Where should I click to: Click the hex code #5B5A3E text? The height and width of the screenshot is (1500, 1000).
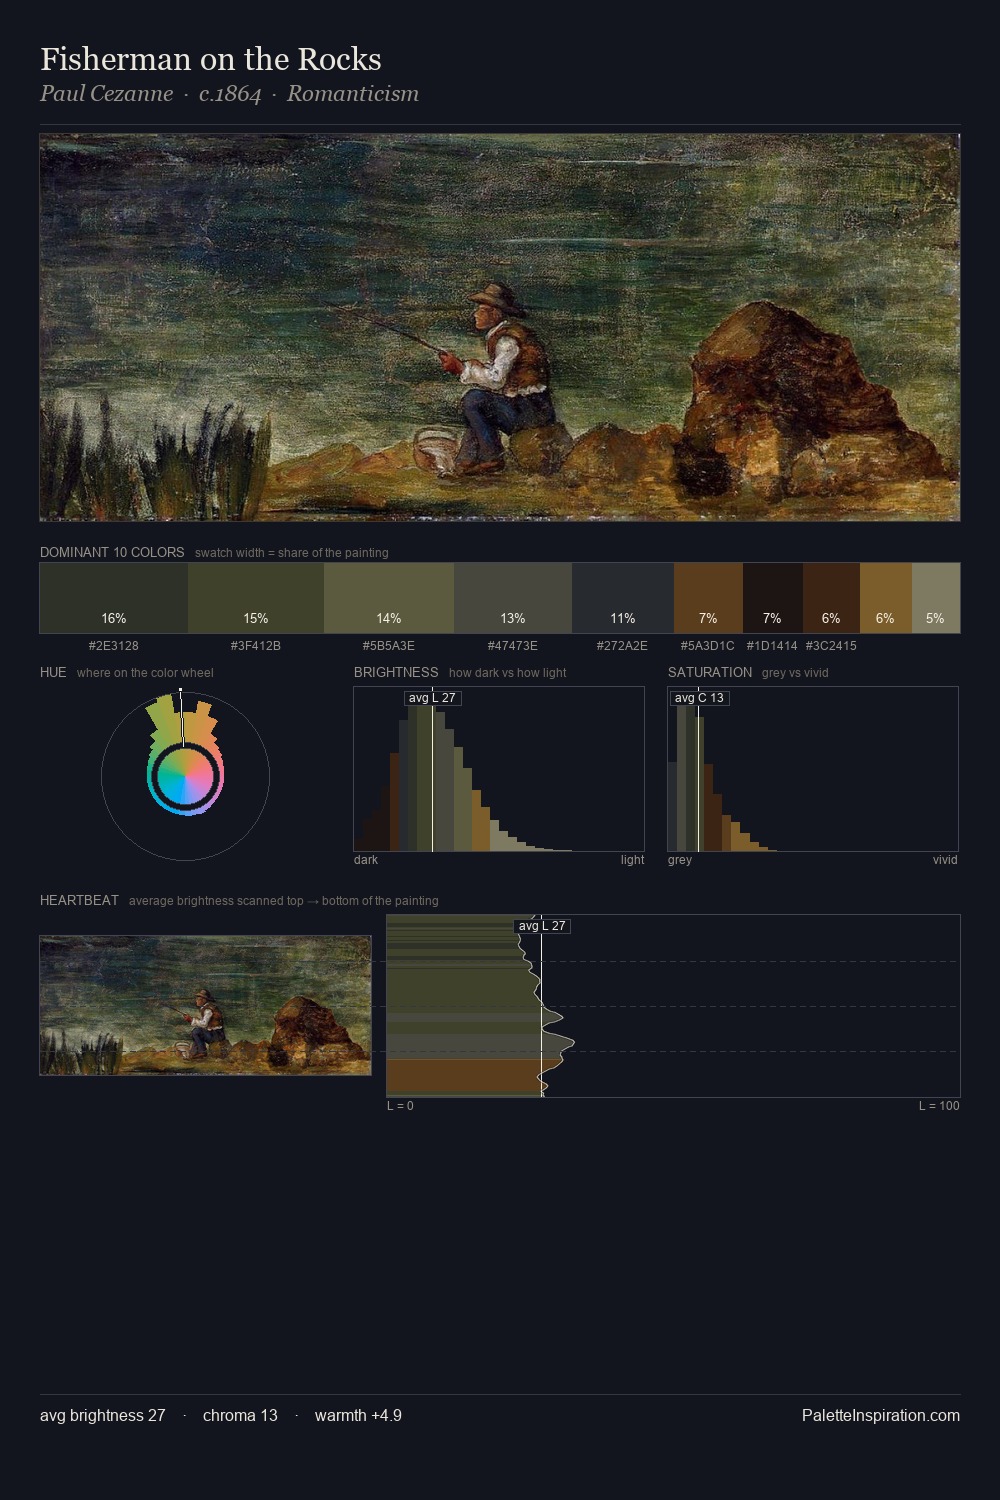coord(389,646)
